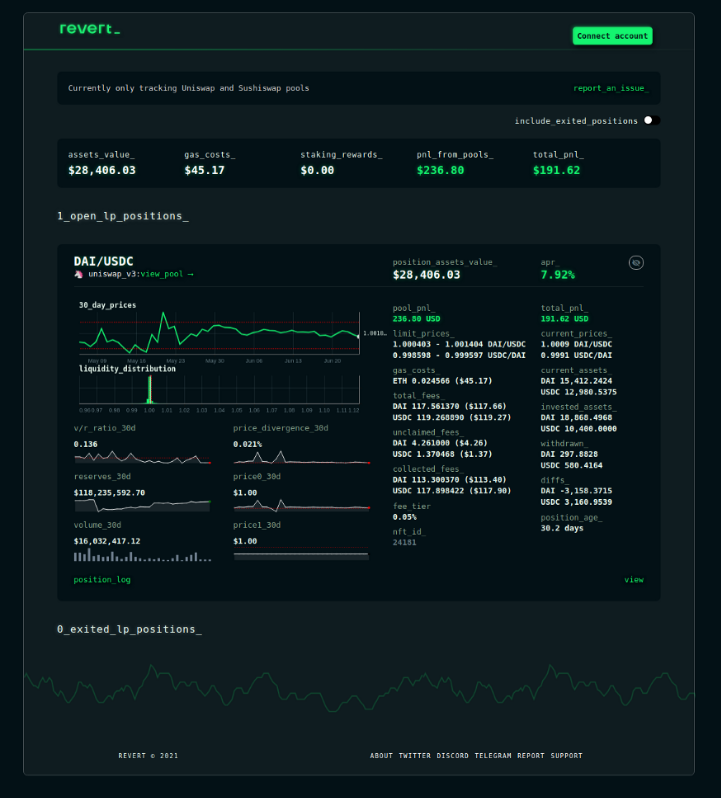Click the gas_costs_ $45.17 value
Image resolution: width=721 pixels, height=798 pixels.
205,170
